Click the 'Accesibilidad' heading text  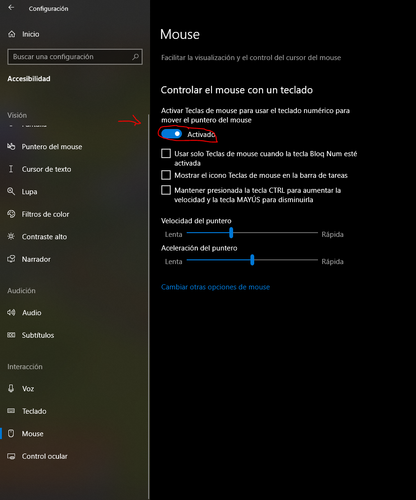(29, 79)
